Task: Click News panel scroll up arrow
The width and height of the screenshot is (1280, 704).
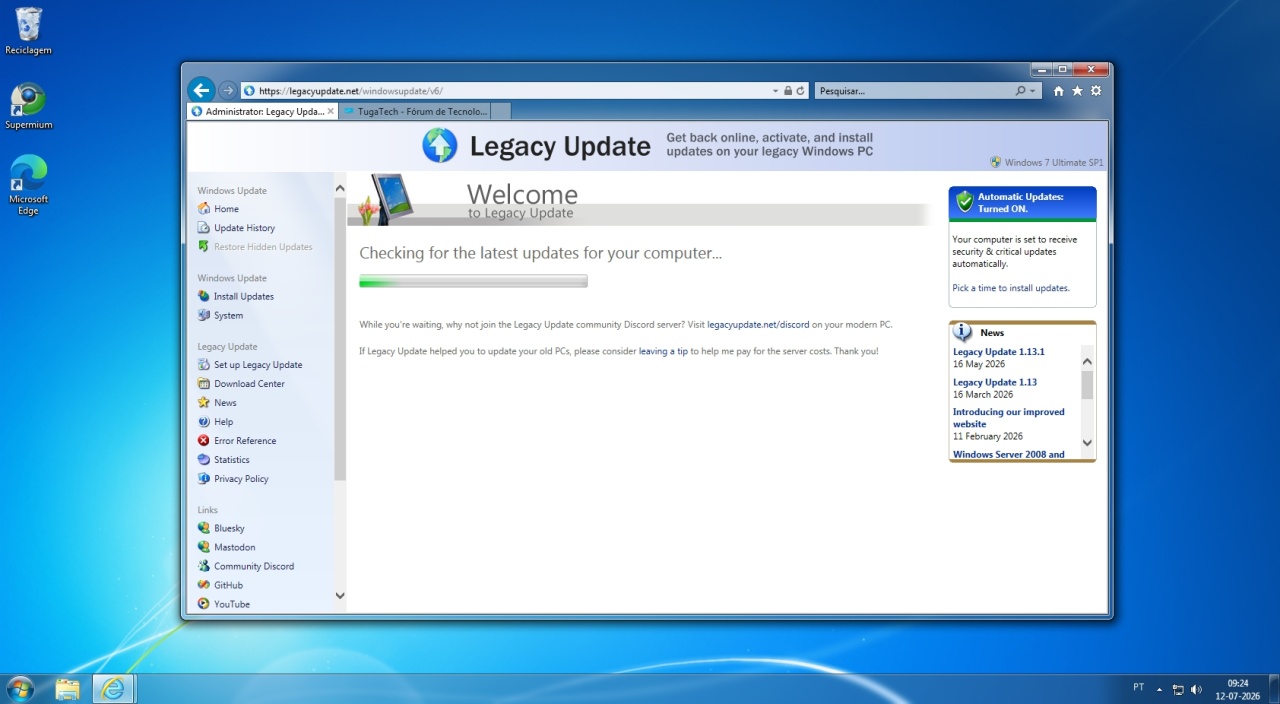Action: click(1088, 361)
